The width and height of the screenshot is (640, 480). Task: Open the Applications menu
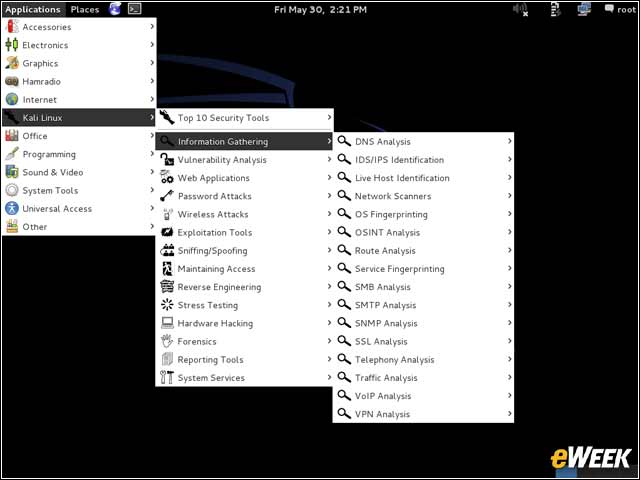coord(33,9)
